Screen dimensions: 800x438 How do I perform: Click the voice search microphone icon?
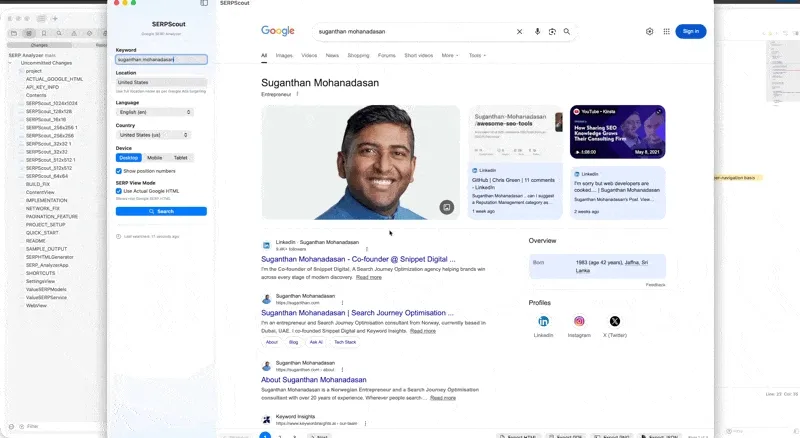point(537,32)
